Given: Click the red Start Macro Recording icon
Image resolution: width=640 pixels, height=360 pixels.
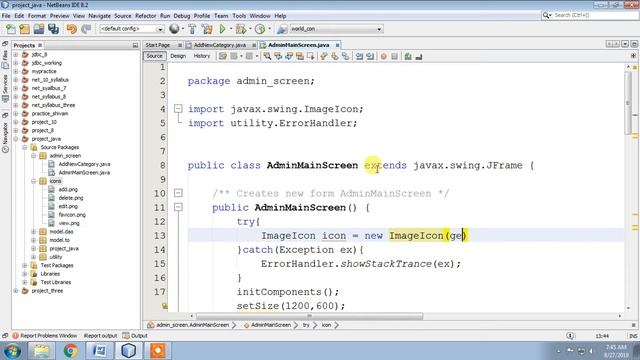Looking at the screenshot, I should click(384, 56).
